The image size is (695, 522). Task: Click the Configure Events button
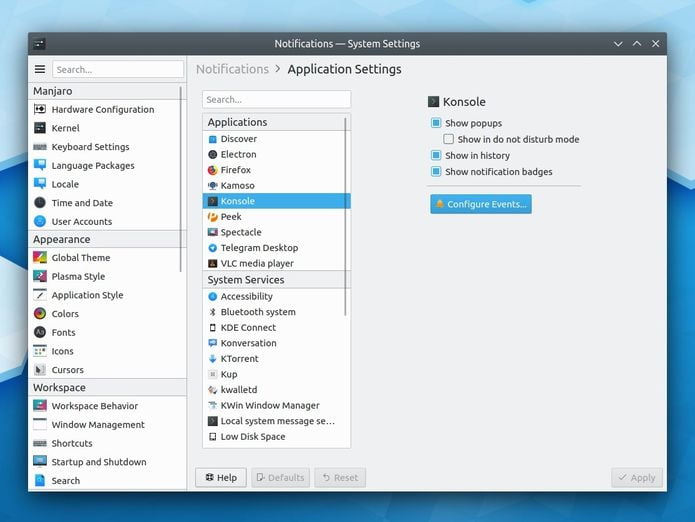point(481,204)
